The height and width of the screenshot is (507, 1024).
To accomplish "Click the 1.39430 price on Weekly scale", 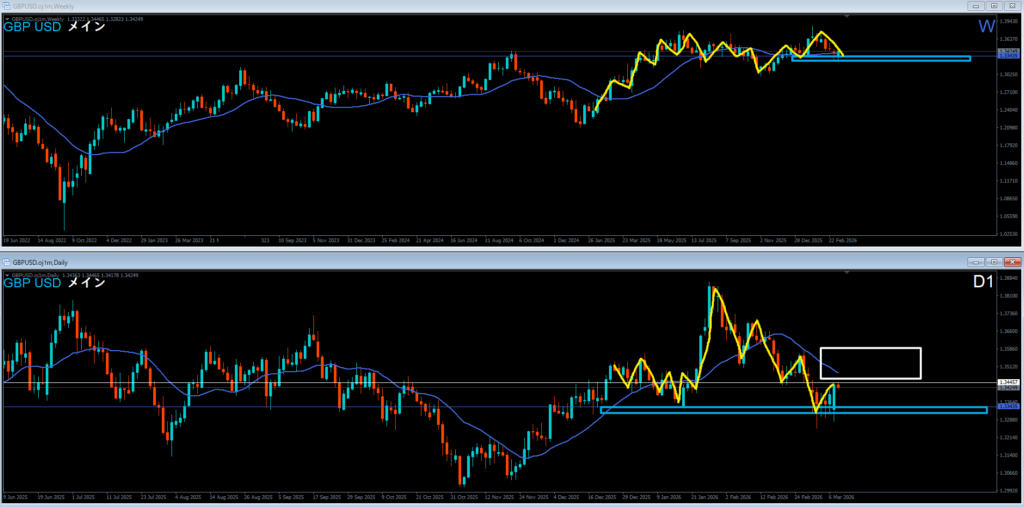I will point(1009,21).
